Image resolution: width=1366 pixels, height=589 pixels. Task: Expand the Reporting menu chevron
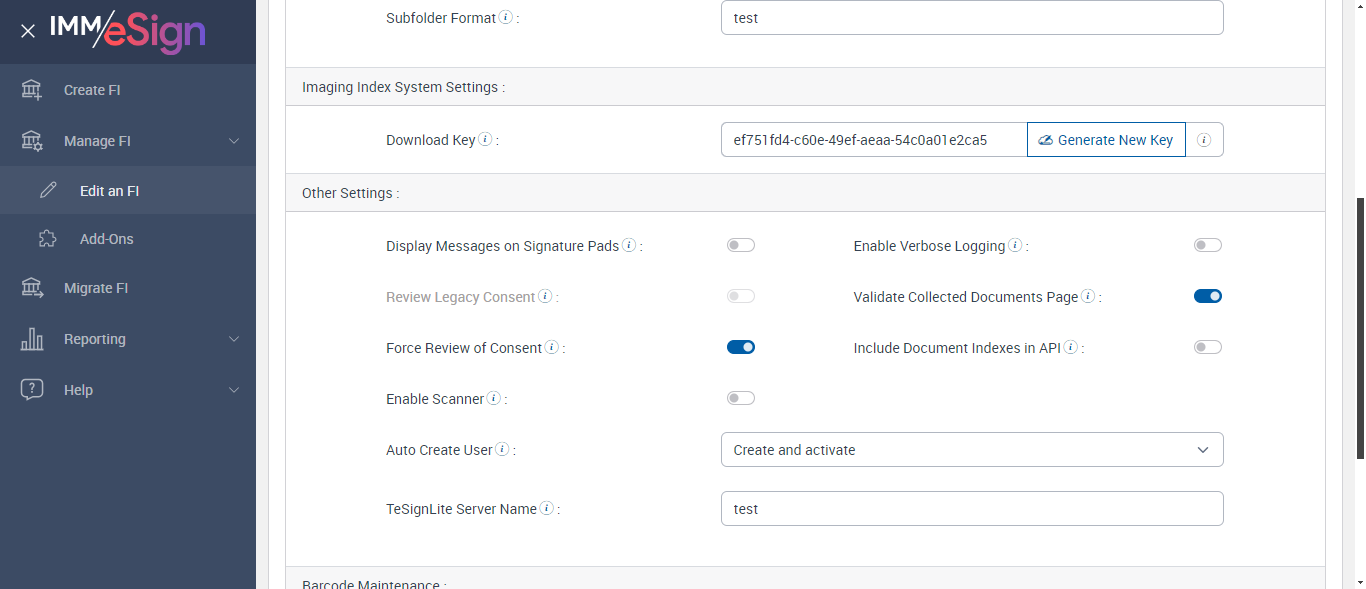tap(234, 339)
